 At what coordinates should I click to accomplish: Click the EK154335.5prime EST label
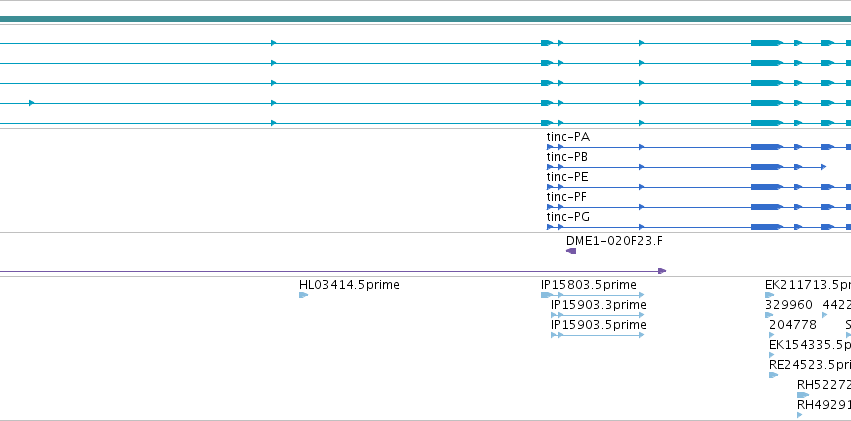810,345
